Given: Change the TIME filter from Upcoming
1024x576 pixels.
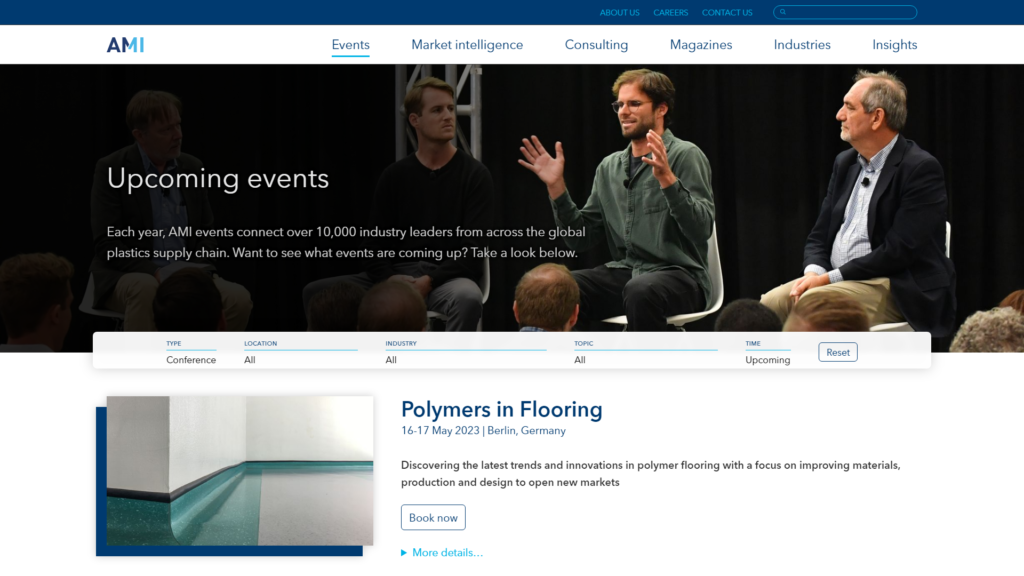Looking at the screenshot, I should pos(770,356).
